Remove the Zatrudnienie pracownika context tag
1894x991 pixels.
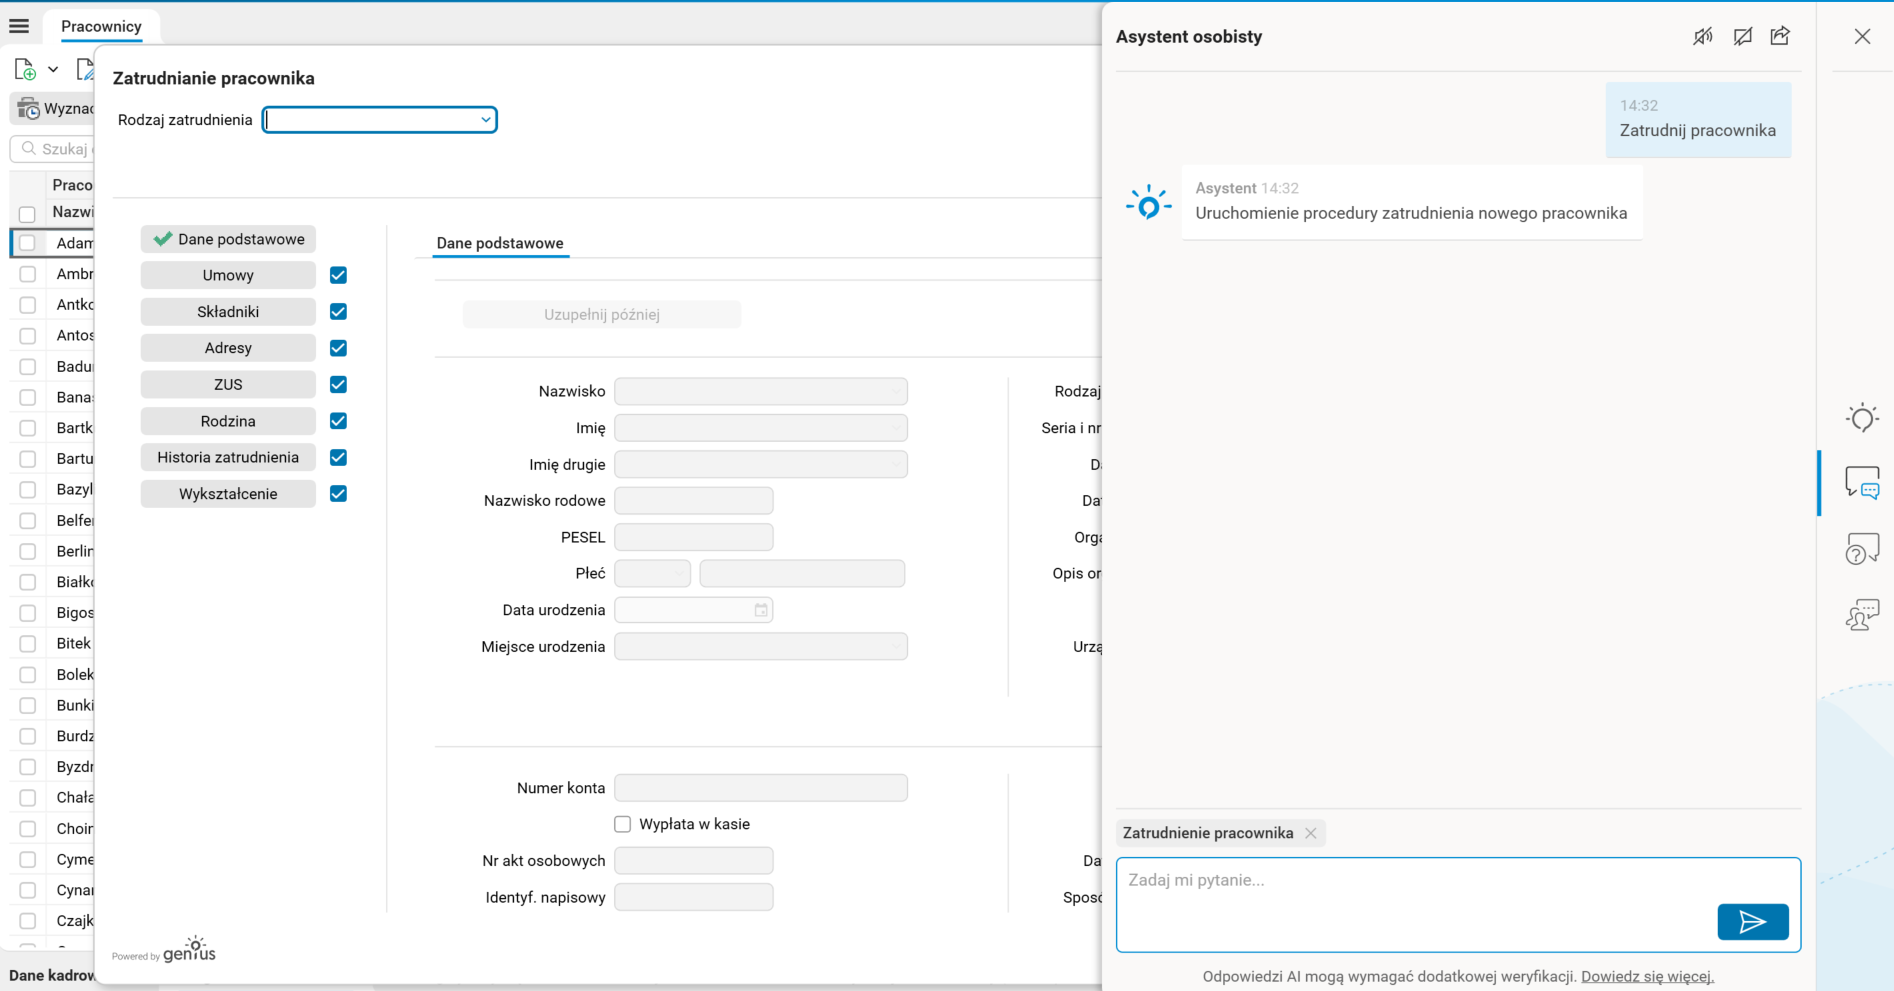click(x=1310, y=833)
